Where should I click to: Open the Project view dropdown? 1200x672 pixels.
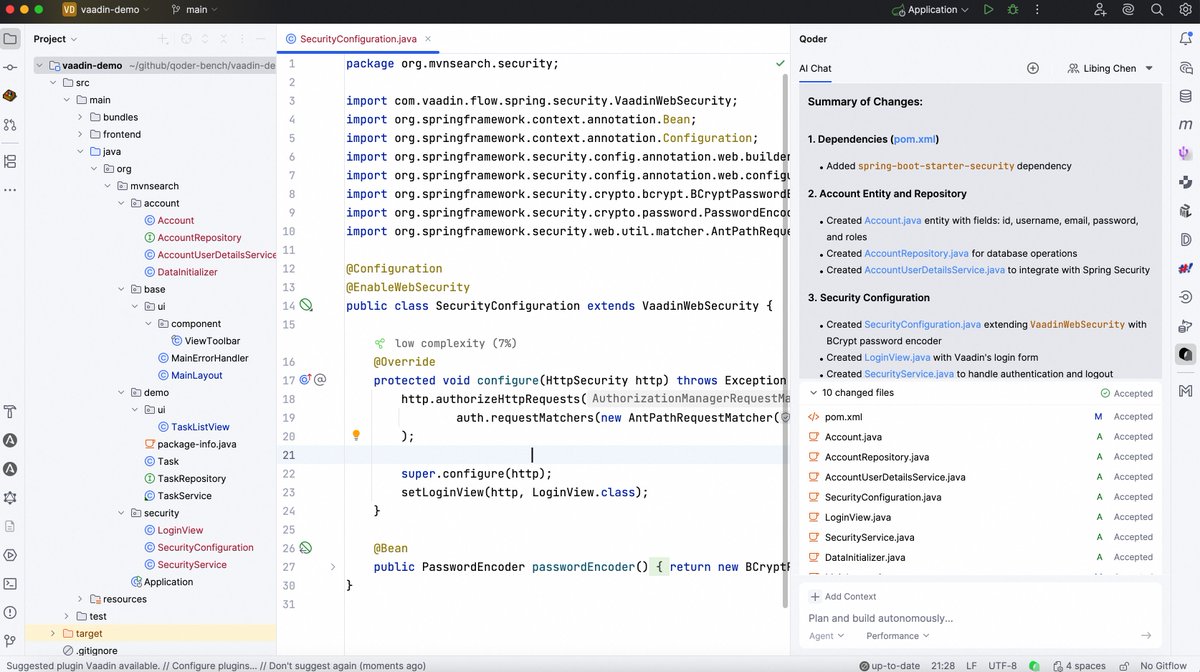(x=55, y=39)
